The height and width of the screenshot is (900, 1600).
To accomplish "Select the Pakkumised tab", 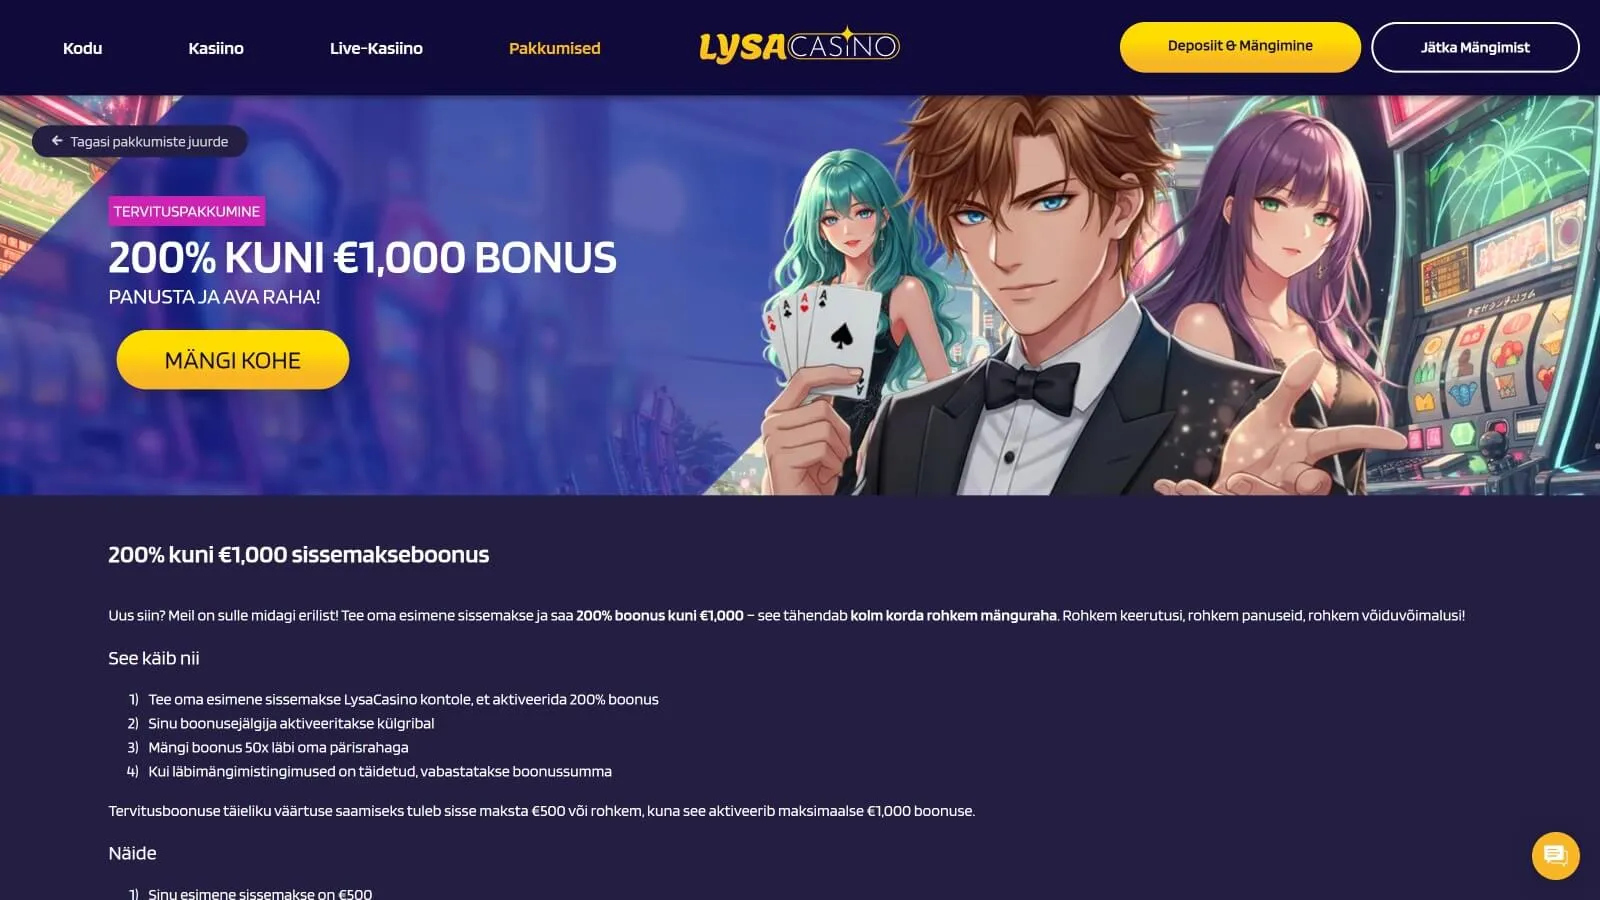I will (x=555, y=48).
